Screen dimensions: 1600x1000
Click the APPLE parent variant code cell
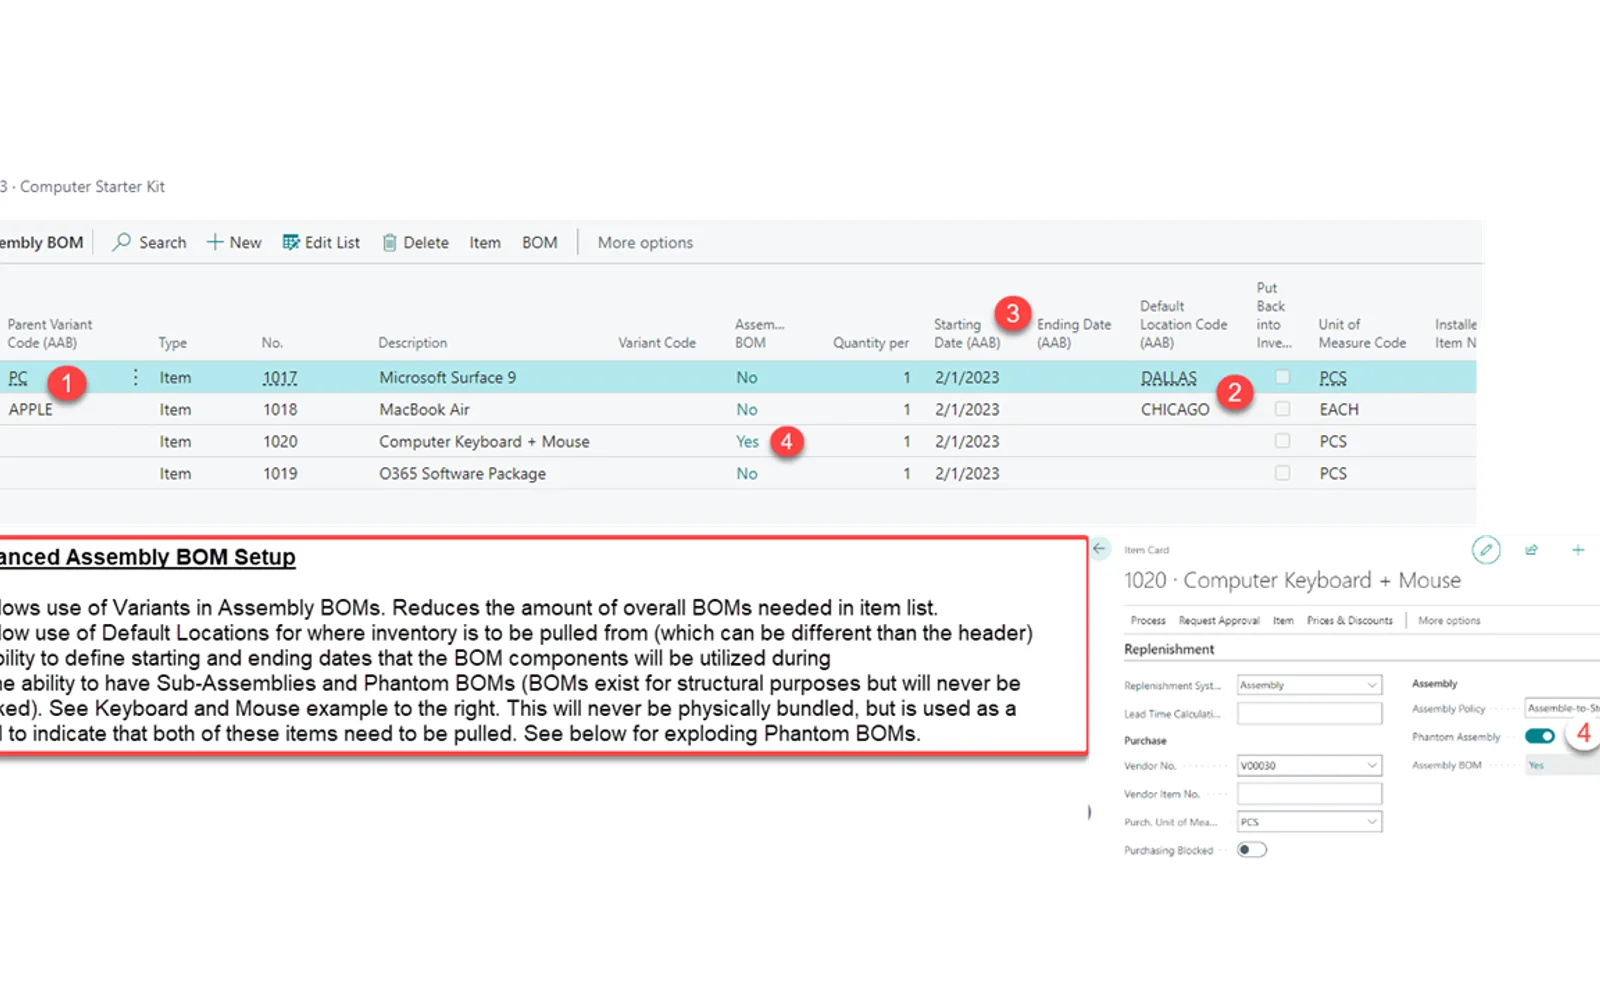(x=30, y=409)
